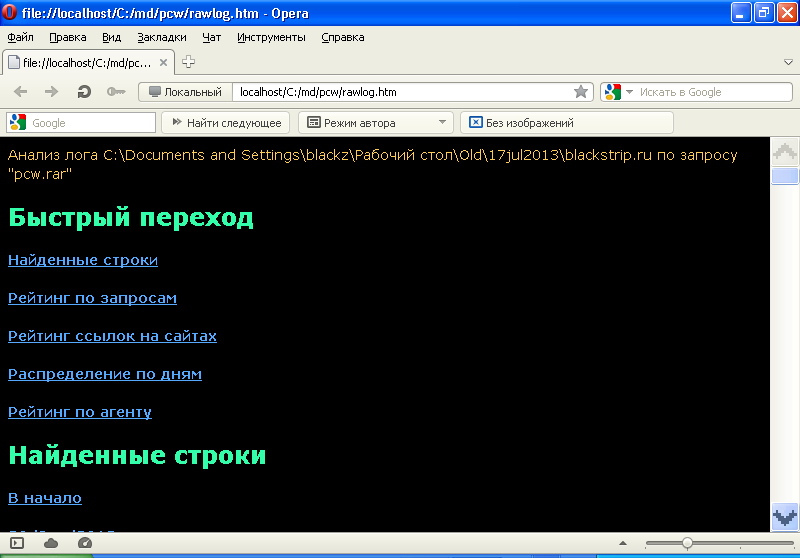Screen dimensions: 800x558
Task: Select the file://localhost/C:/md/pc... tab
Action: (x=88, y=63)
